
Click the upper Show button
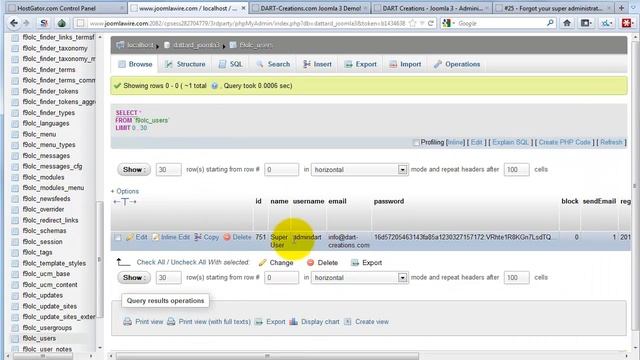click(x=134, y=169)
